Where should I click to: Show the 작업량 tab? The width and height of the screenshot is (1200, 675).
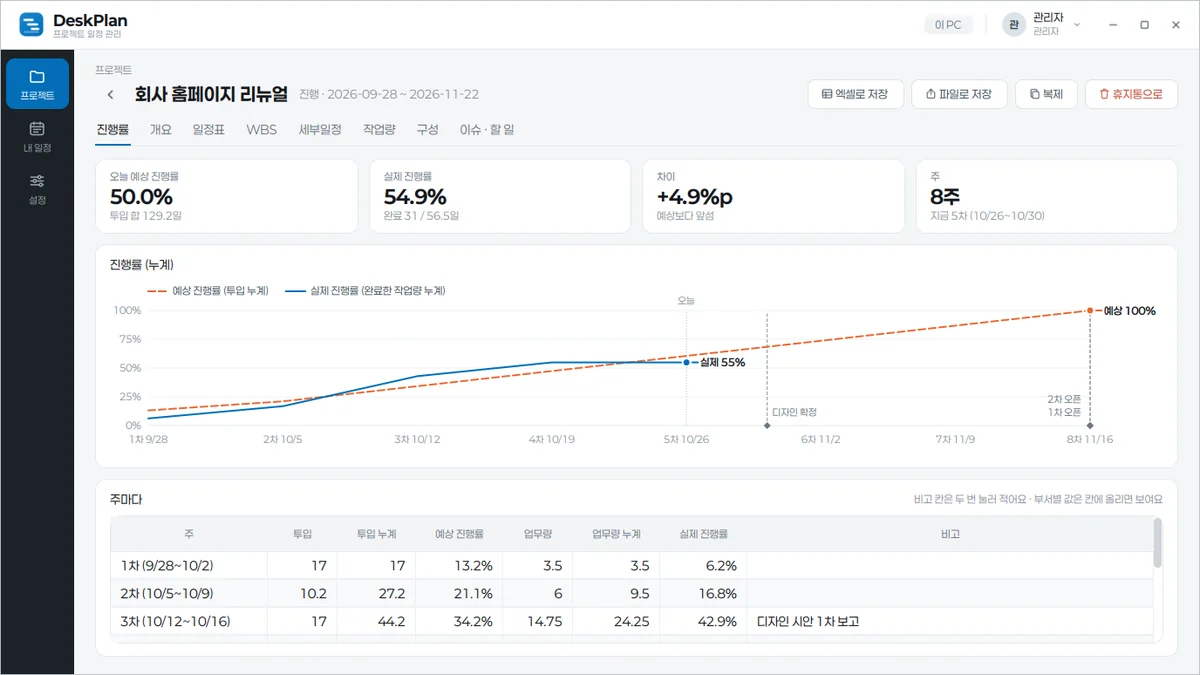point(379,130)
